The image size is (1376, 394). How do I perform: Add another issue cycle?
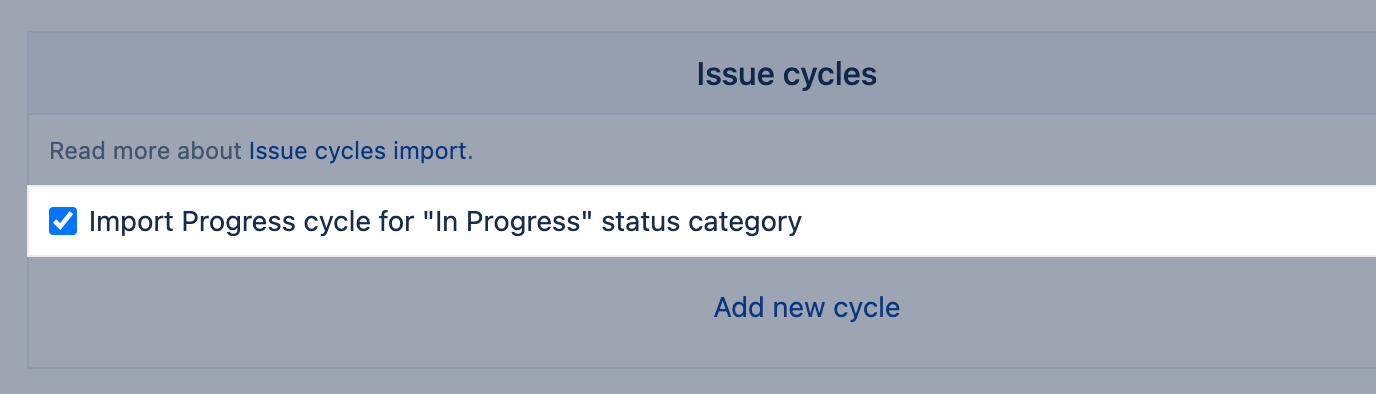807,307
